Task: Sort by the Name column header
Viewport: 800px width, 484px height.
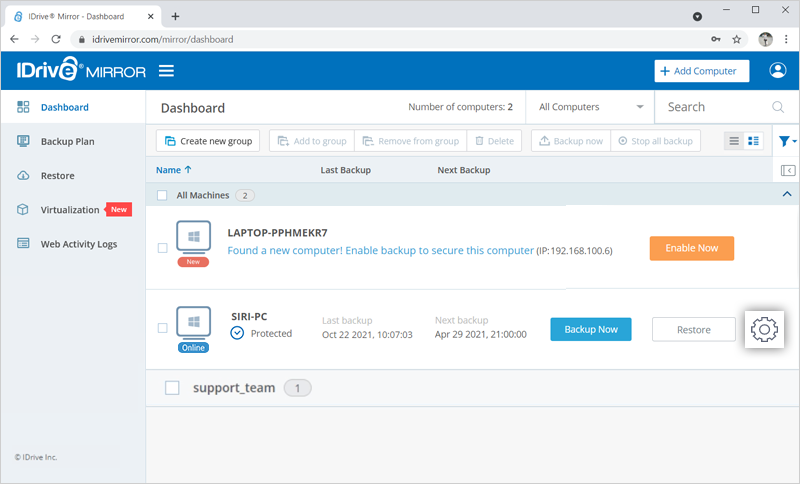Action: coord(174,170)
